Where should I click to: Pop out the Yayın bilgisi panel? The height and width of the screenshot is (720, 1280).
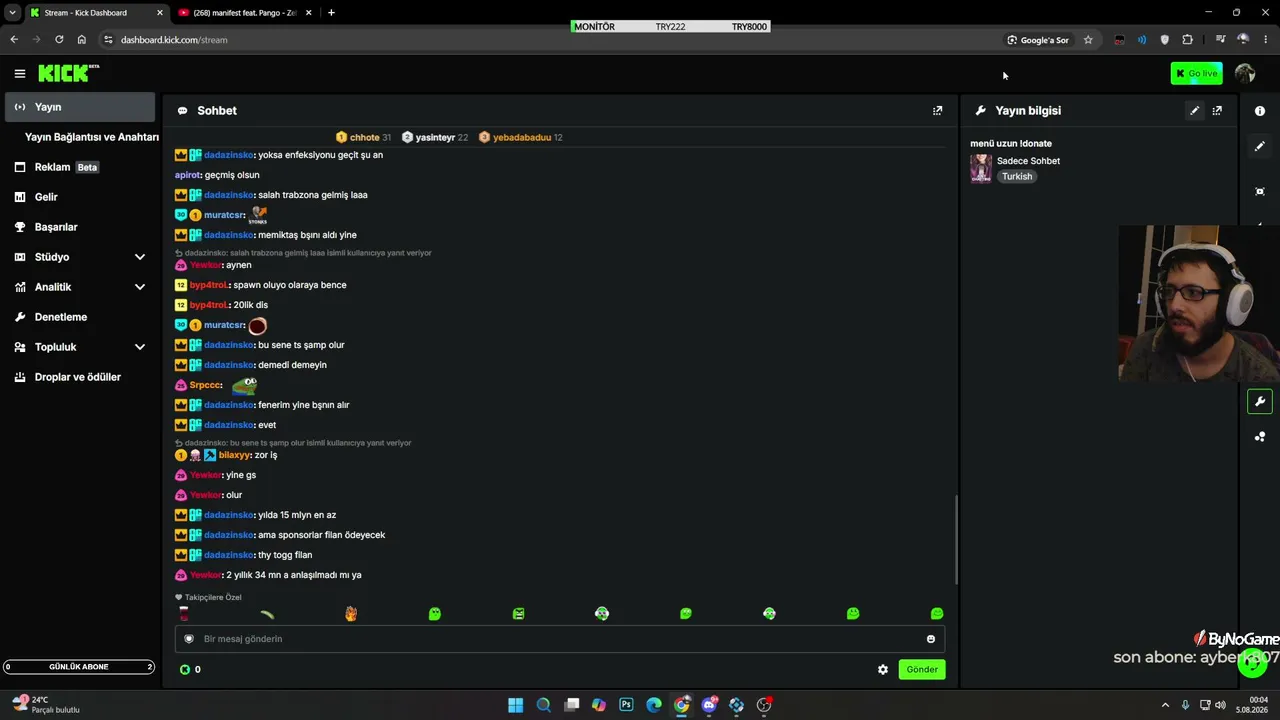click(1217, 111)
